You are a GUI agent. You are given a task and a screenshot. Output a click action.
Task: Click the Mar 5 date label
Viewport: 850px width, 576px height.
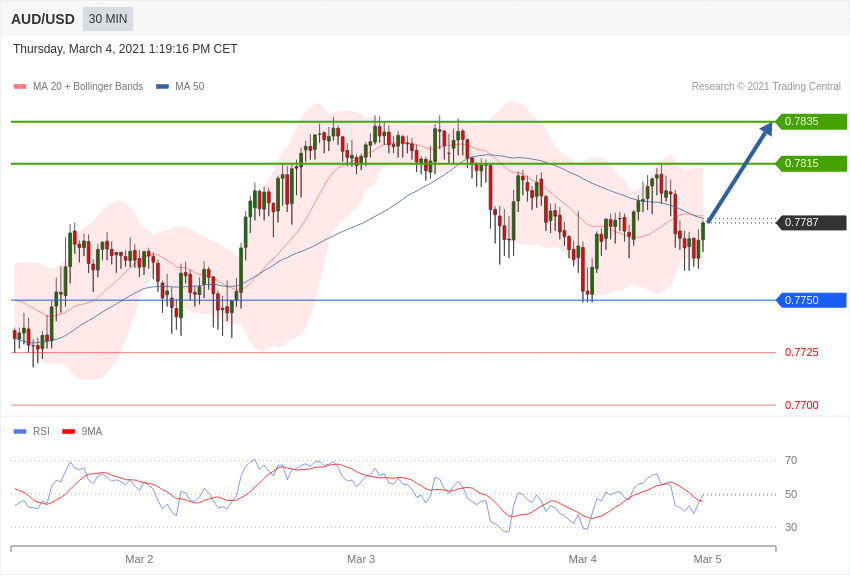pyautogui.click(x=707, y=559)
